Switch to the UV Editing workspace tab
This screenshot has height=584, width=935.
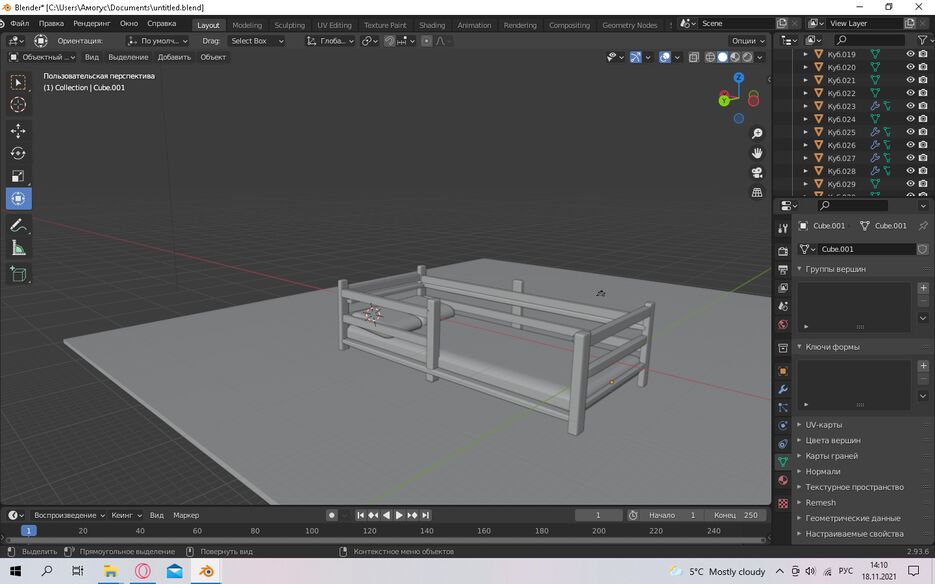click(334, 25)
